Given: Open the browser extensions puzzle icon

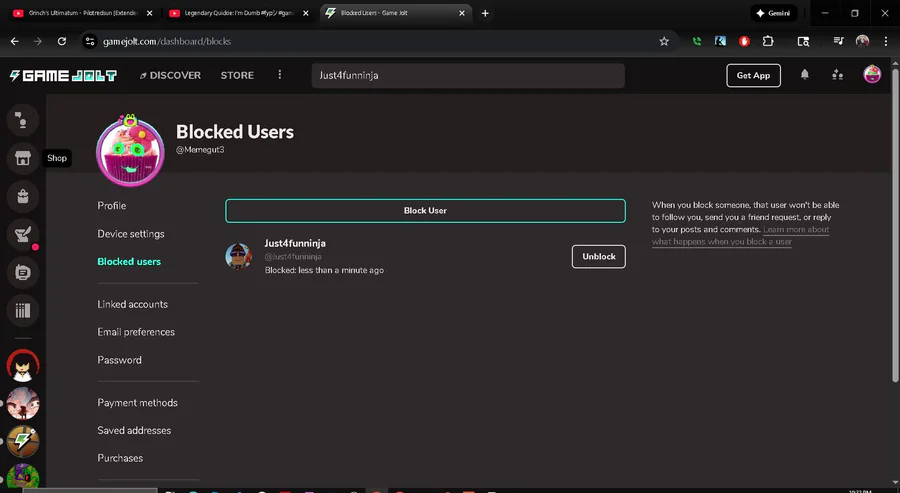Looking at the screenshot, I should tap(768, 42).
